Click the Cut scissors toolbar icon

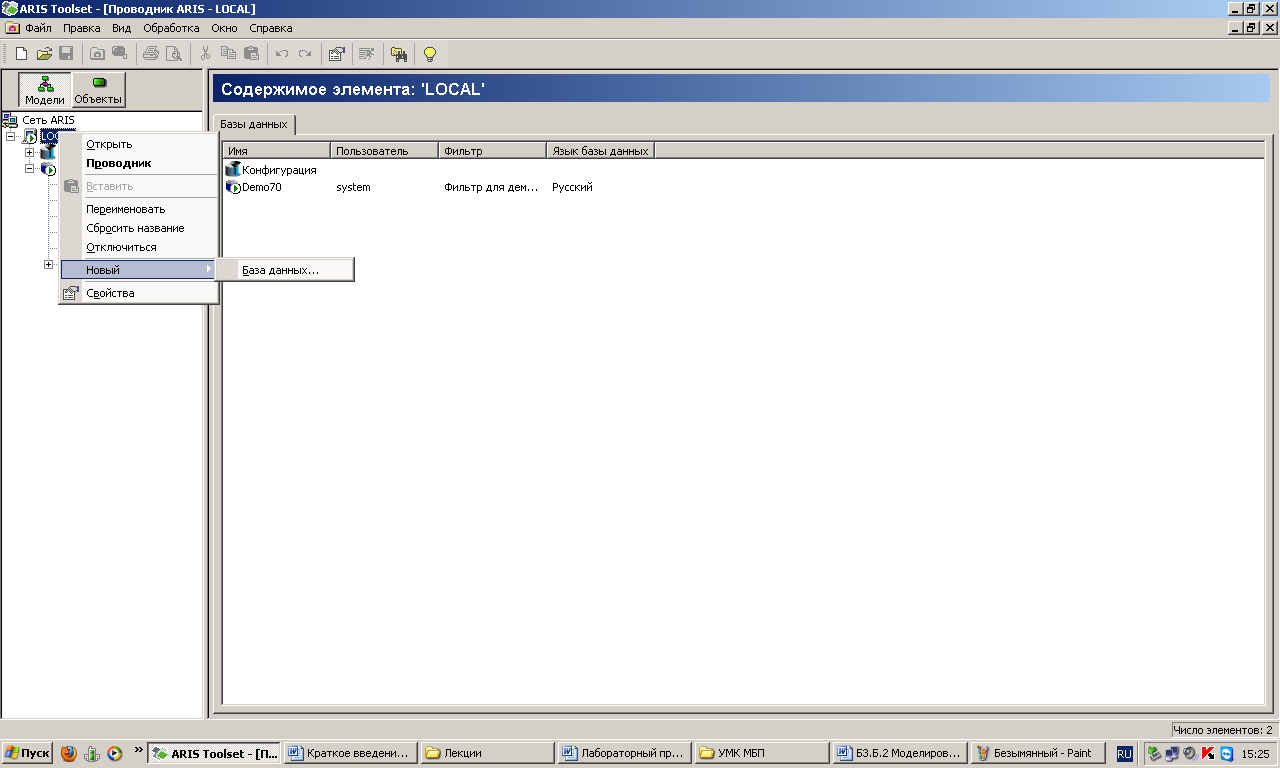pyautogui.click(x=205, y=54)
